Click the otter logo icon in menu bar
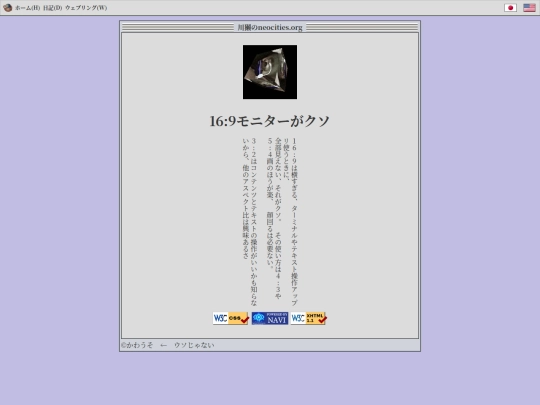Image resolution: width=540 pixels, height=405 pixels. tap(7, 8)
